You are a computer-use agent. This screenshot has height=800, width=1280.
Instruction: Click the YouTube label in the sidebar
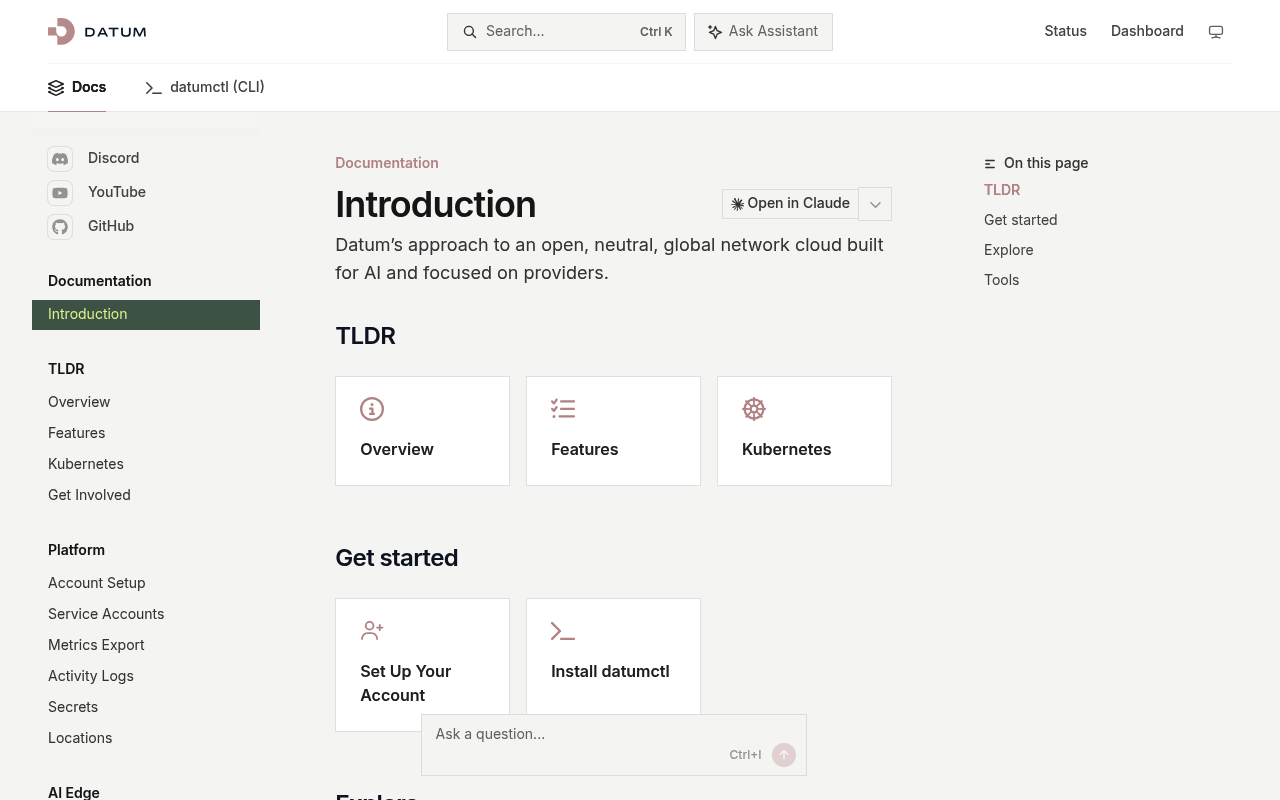point(117,192)
